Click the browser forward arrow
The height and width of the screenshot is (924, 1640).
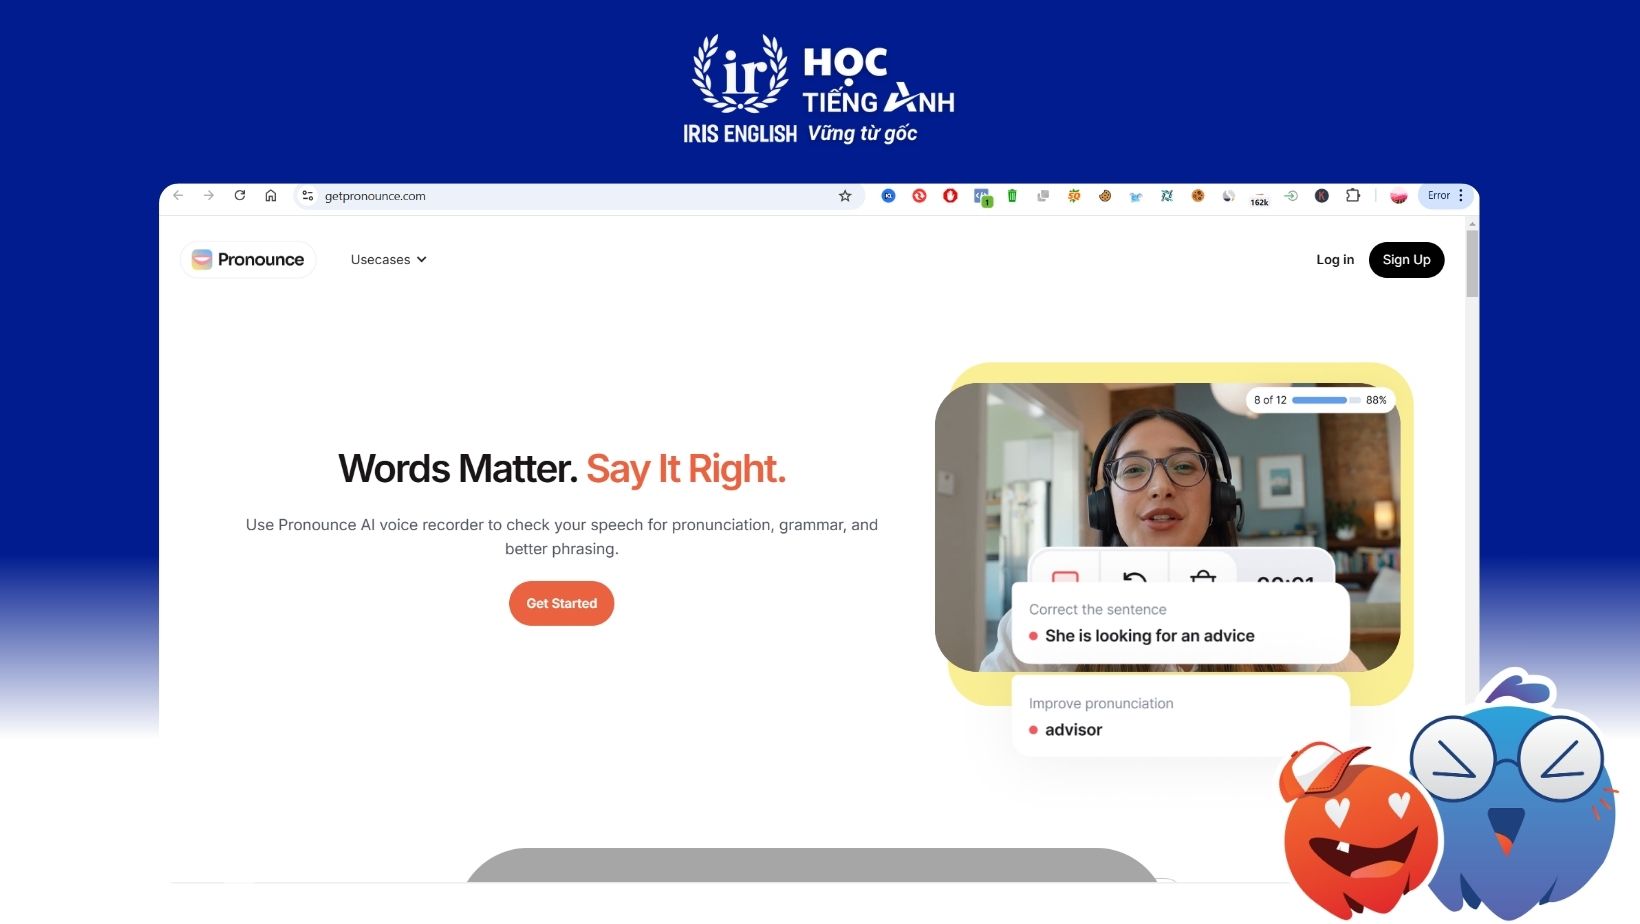pyautogui.click(x=209, y=196)
